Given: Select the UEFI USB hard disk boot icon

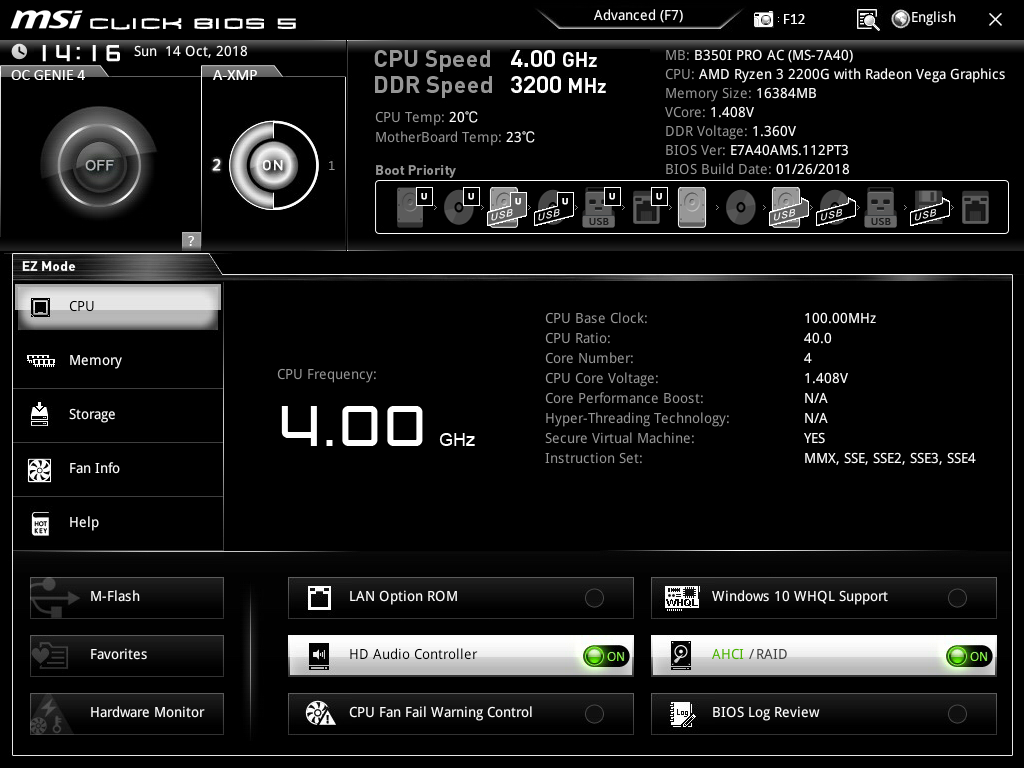Looking at the screenshot, I should click(508, 207).
